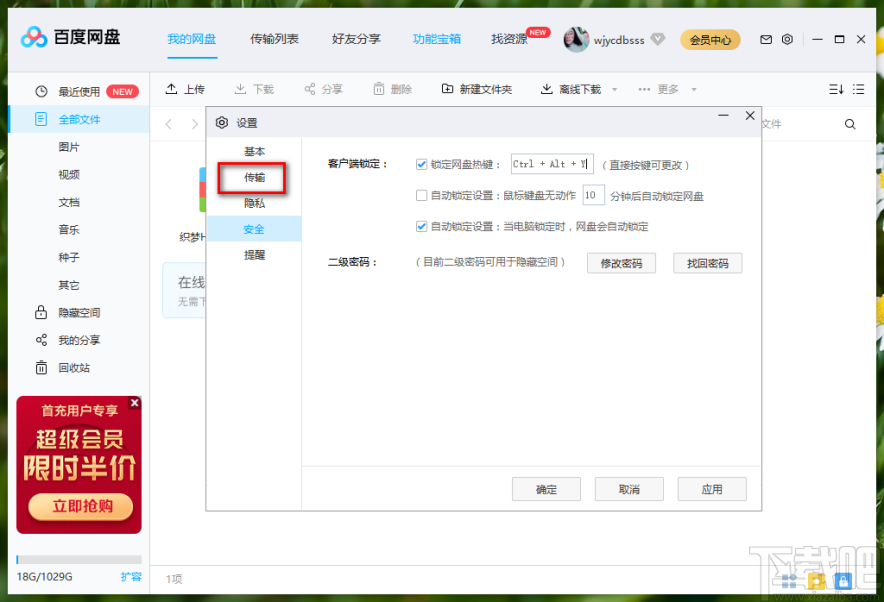Image resolution: width=884 pixels, height=602 pixels.
Task: Select Reminder (提醒) settings section
Action: [x=254, y=255]
